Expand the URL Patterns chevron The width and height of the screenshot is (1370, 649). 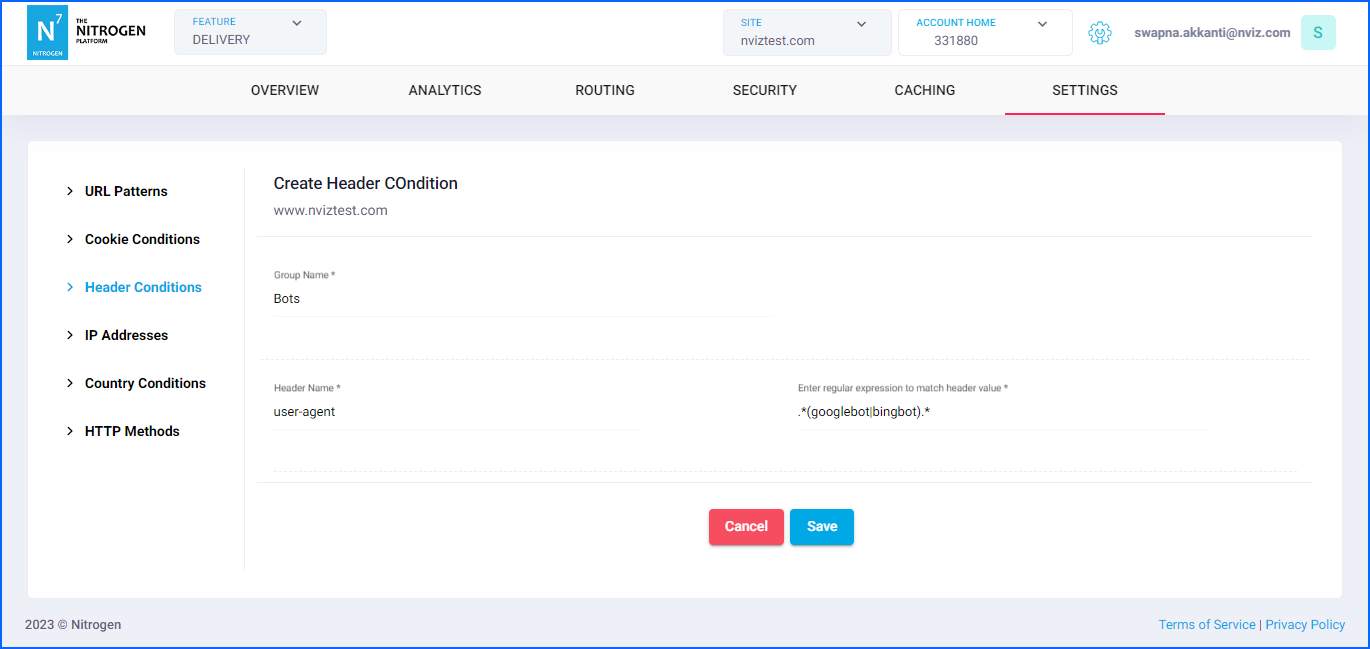(70, 191)
